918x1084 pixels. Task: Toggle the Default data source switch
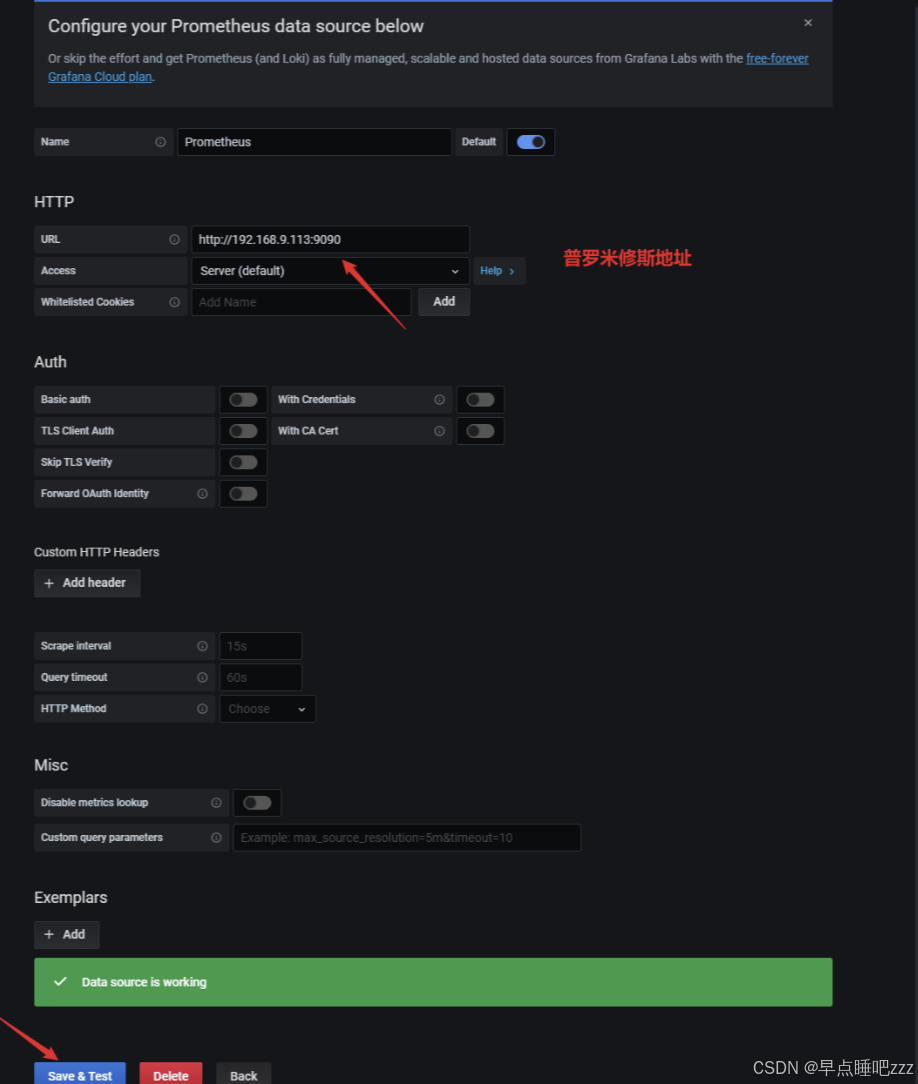(530, 142)
